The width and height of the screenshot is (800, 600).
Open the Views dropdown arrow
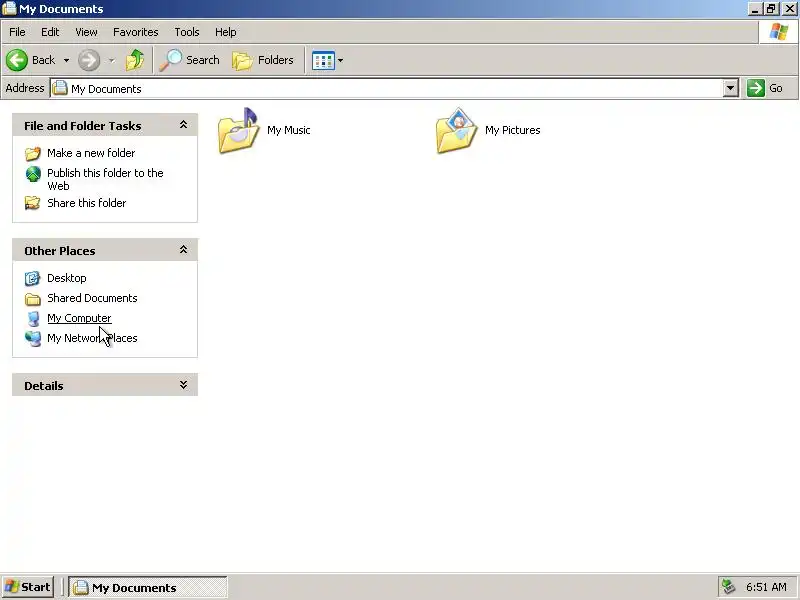coord(340,60)
